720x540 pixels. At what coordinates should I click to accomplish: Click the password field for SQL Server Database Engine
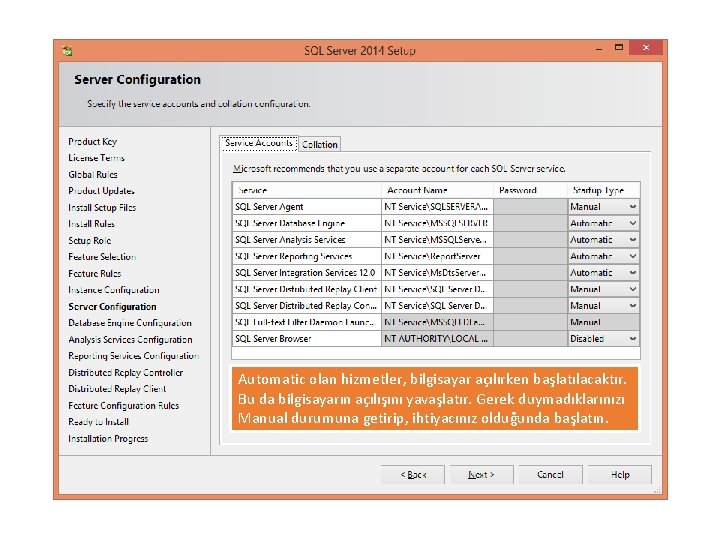(530, 223)
